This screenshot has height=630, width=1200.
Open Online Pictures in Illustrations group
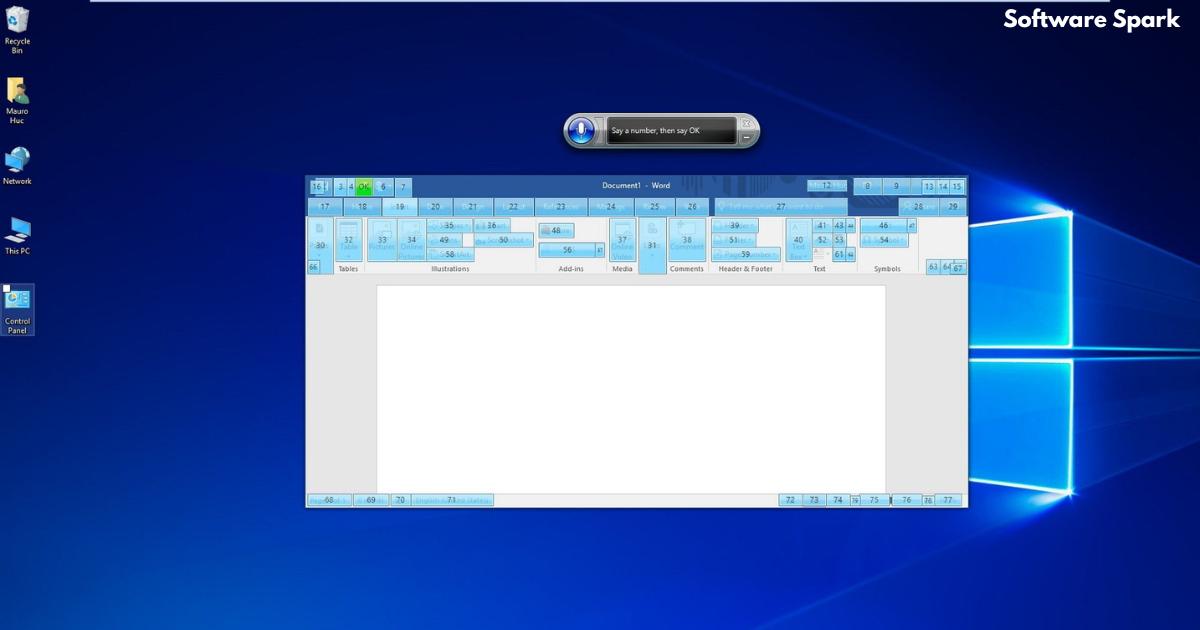pyautogui.click(x=411, y=240)
